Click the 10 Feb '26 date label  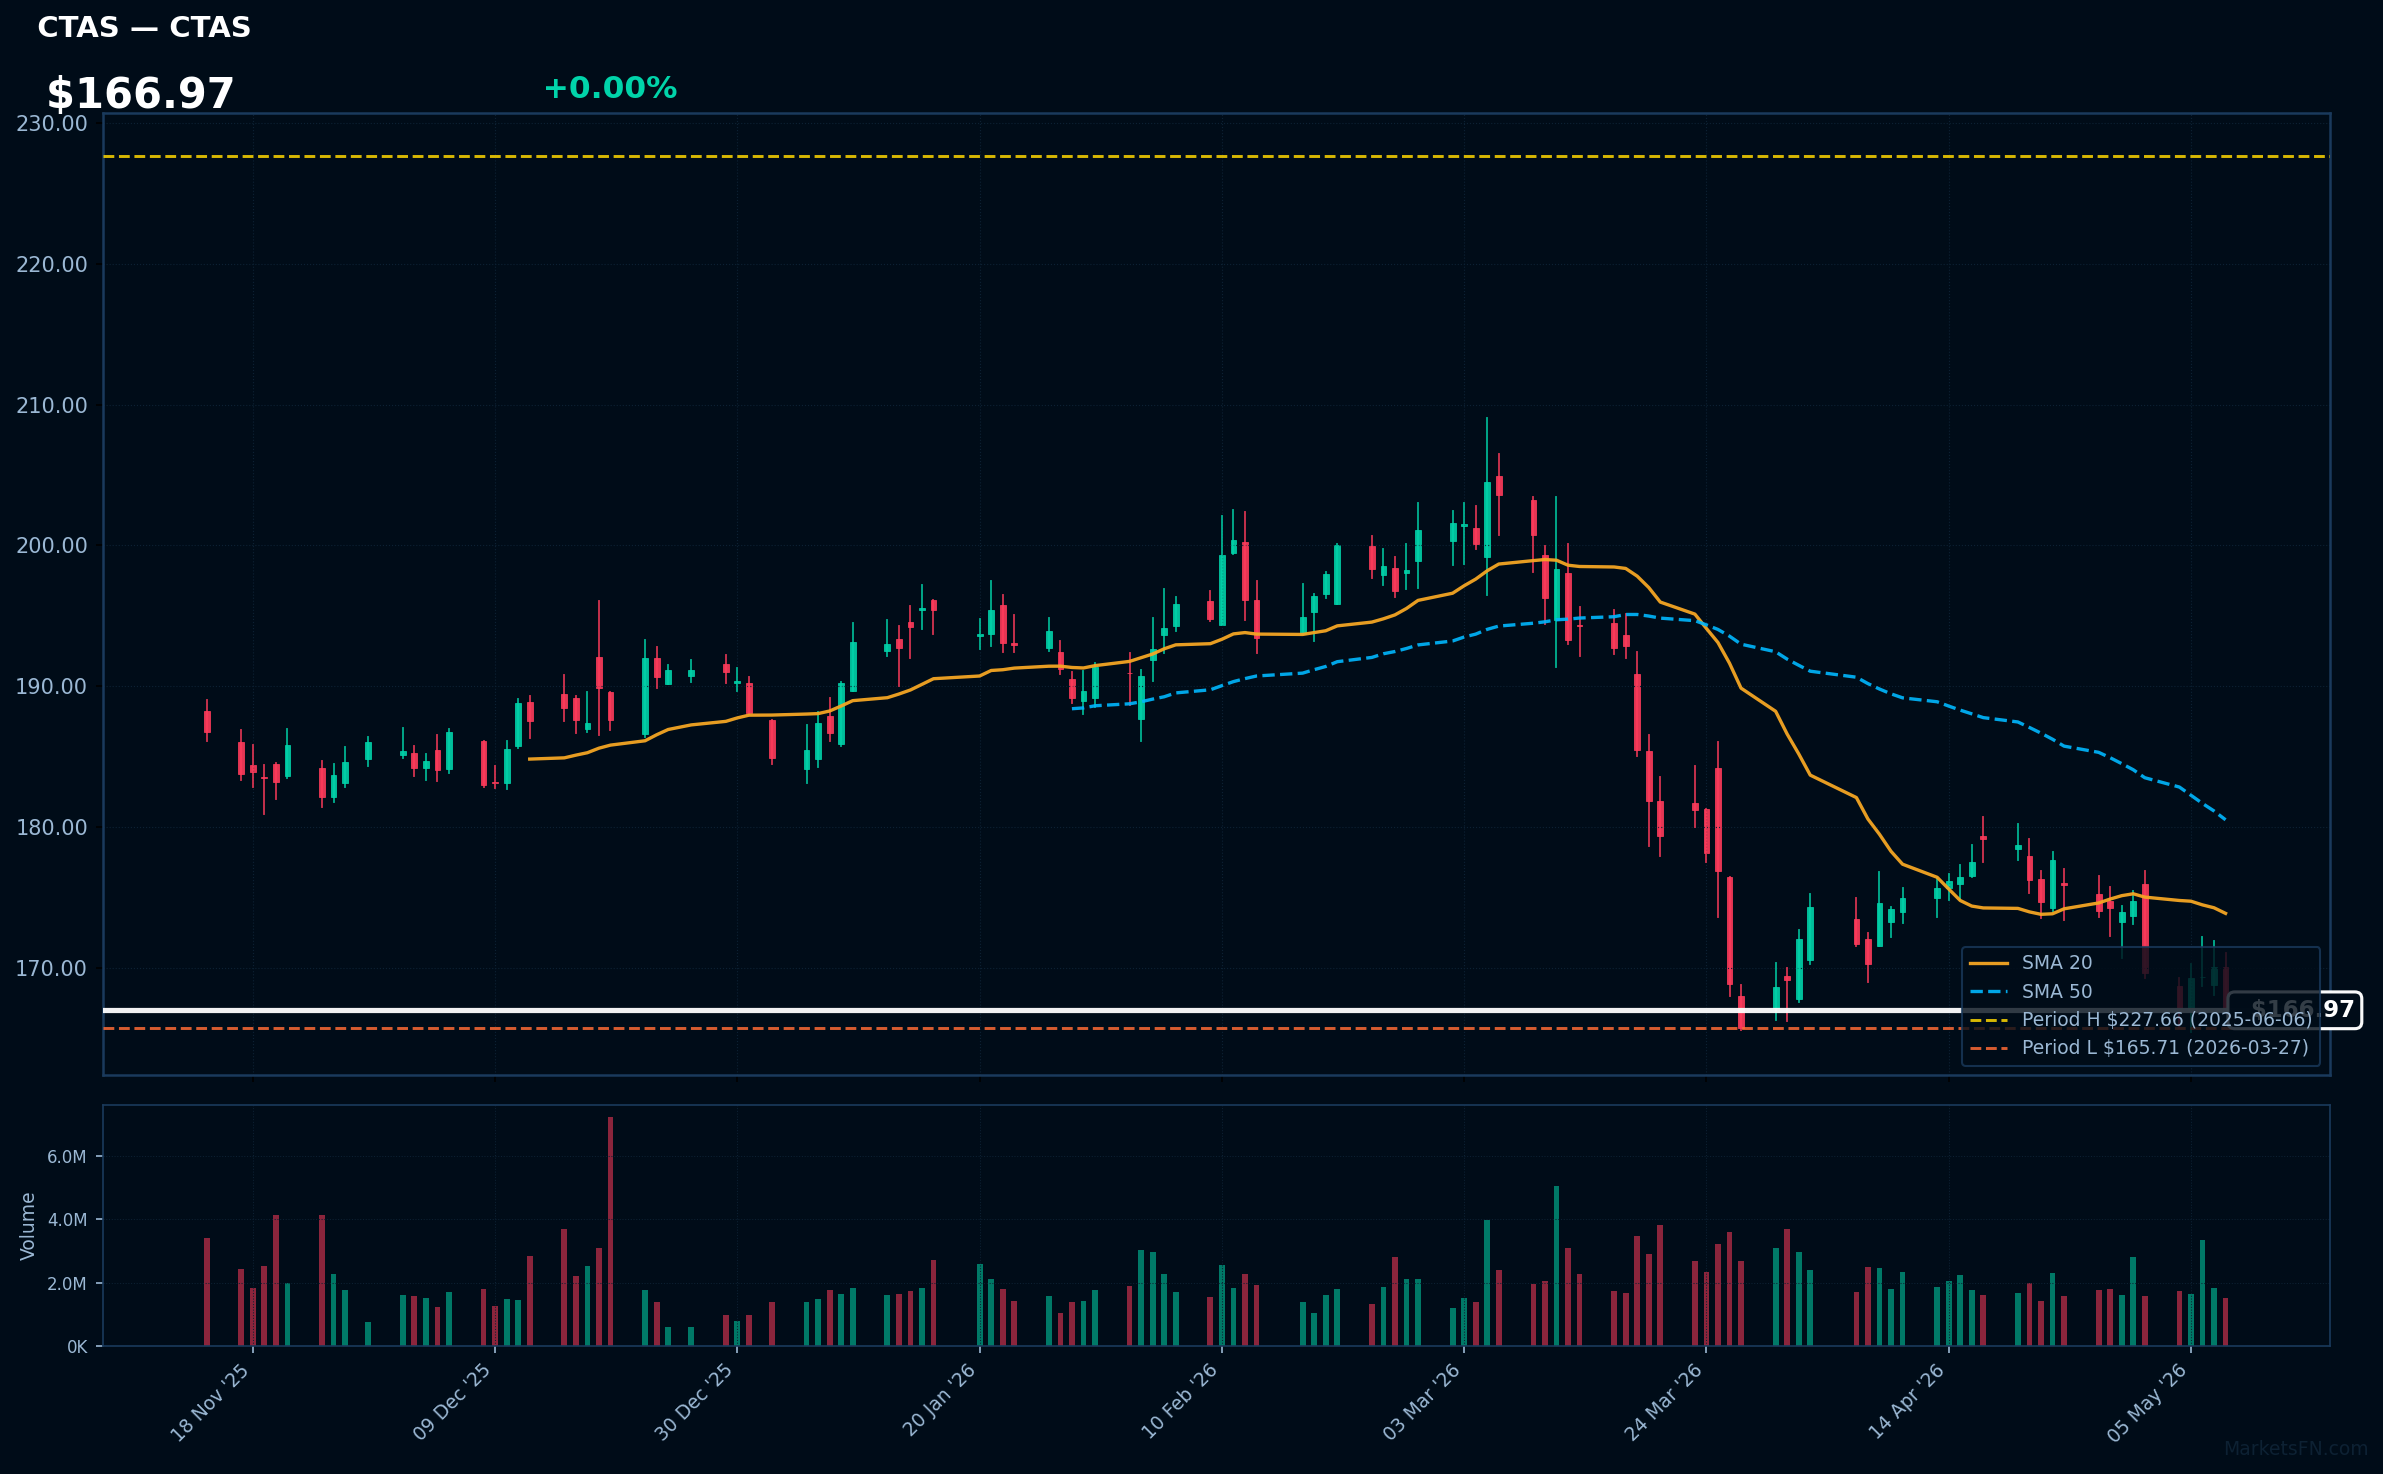point(1180,1401)
